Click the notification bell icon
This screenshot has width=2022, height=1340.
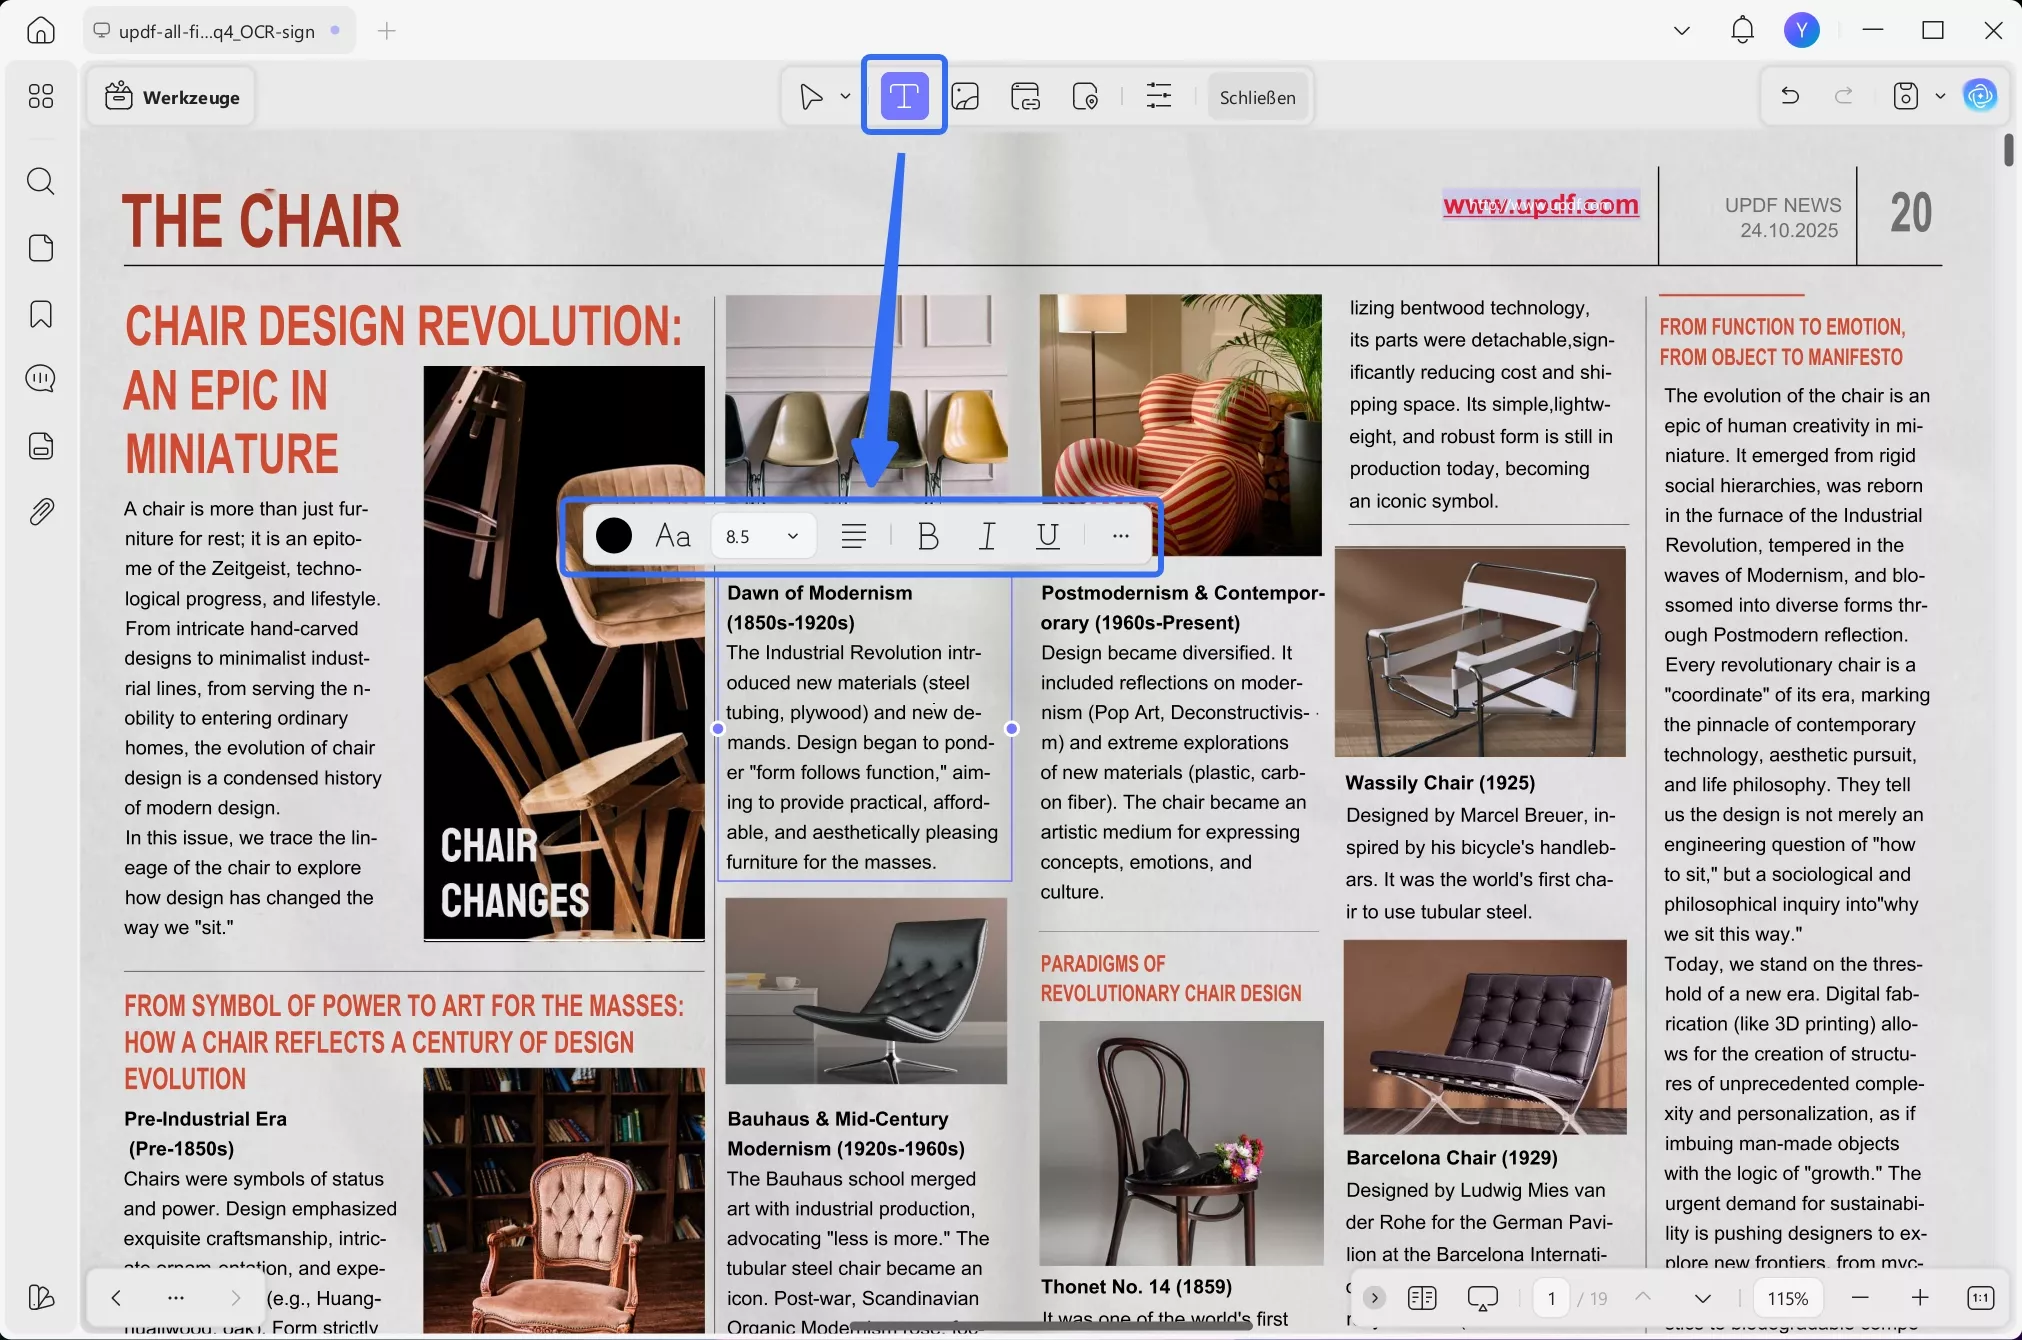(x=1742, y=31)
